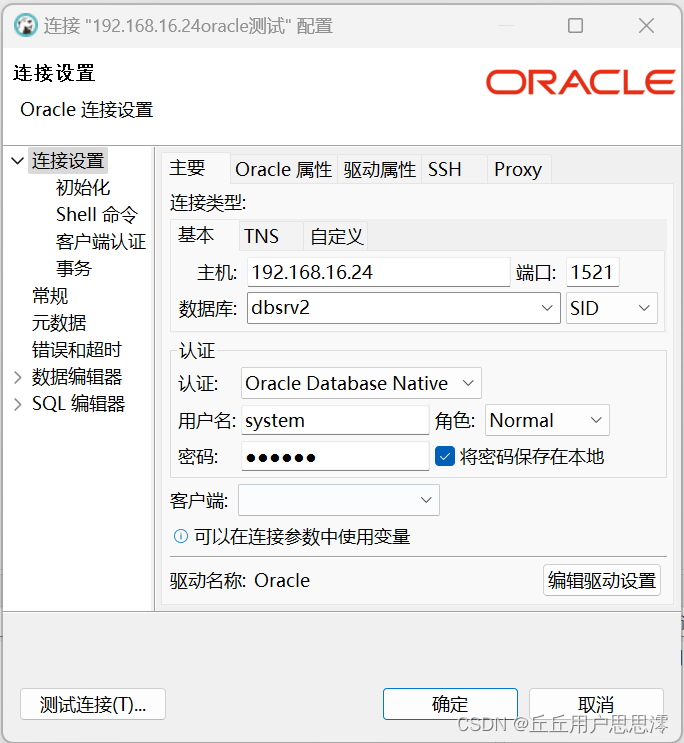Click the DBeaver app icon in title bar
This screenshot has height=743, width=684.
click(26, 26)
